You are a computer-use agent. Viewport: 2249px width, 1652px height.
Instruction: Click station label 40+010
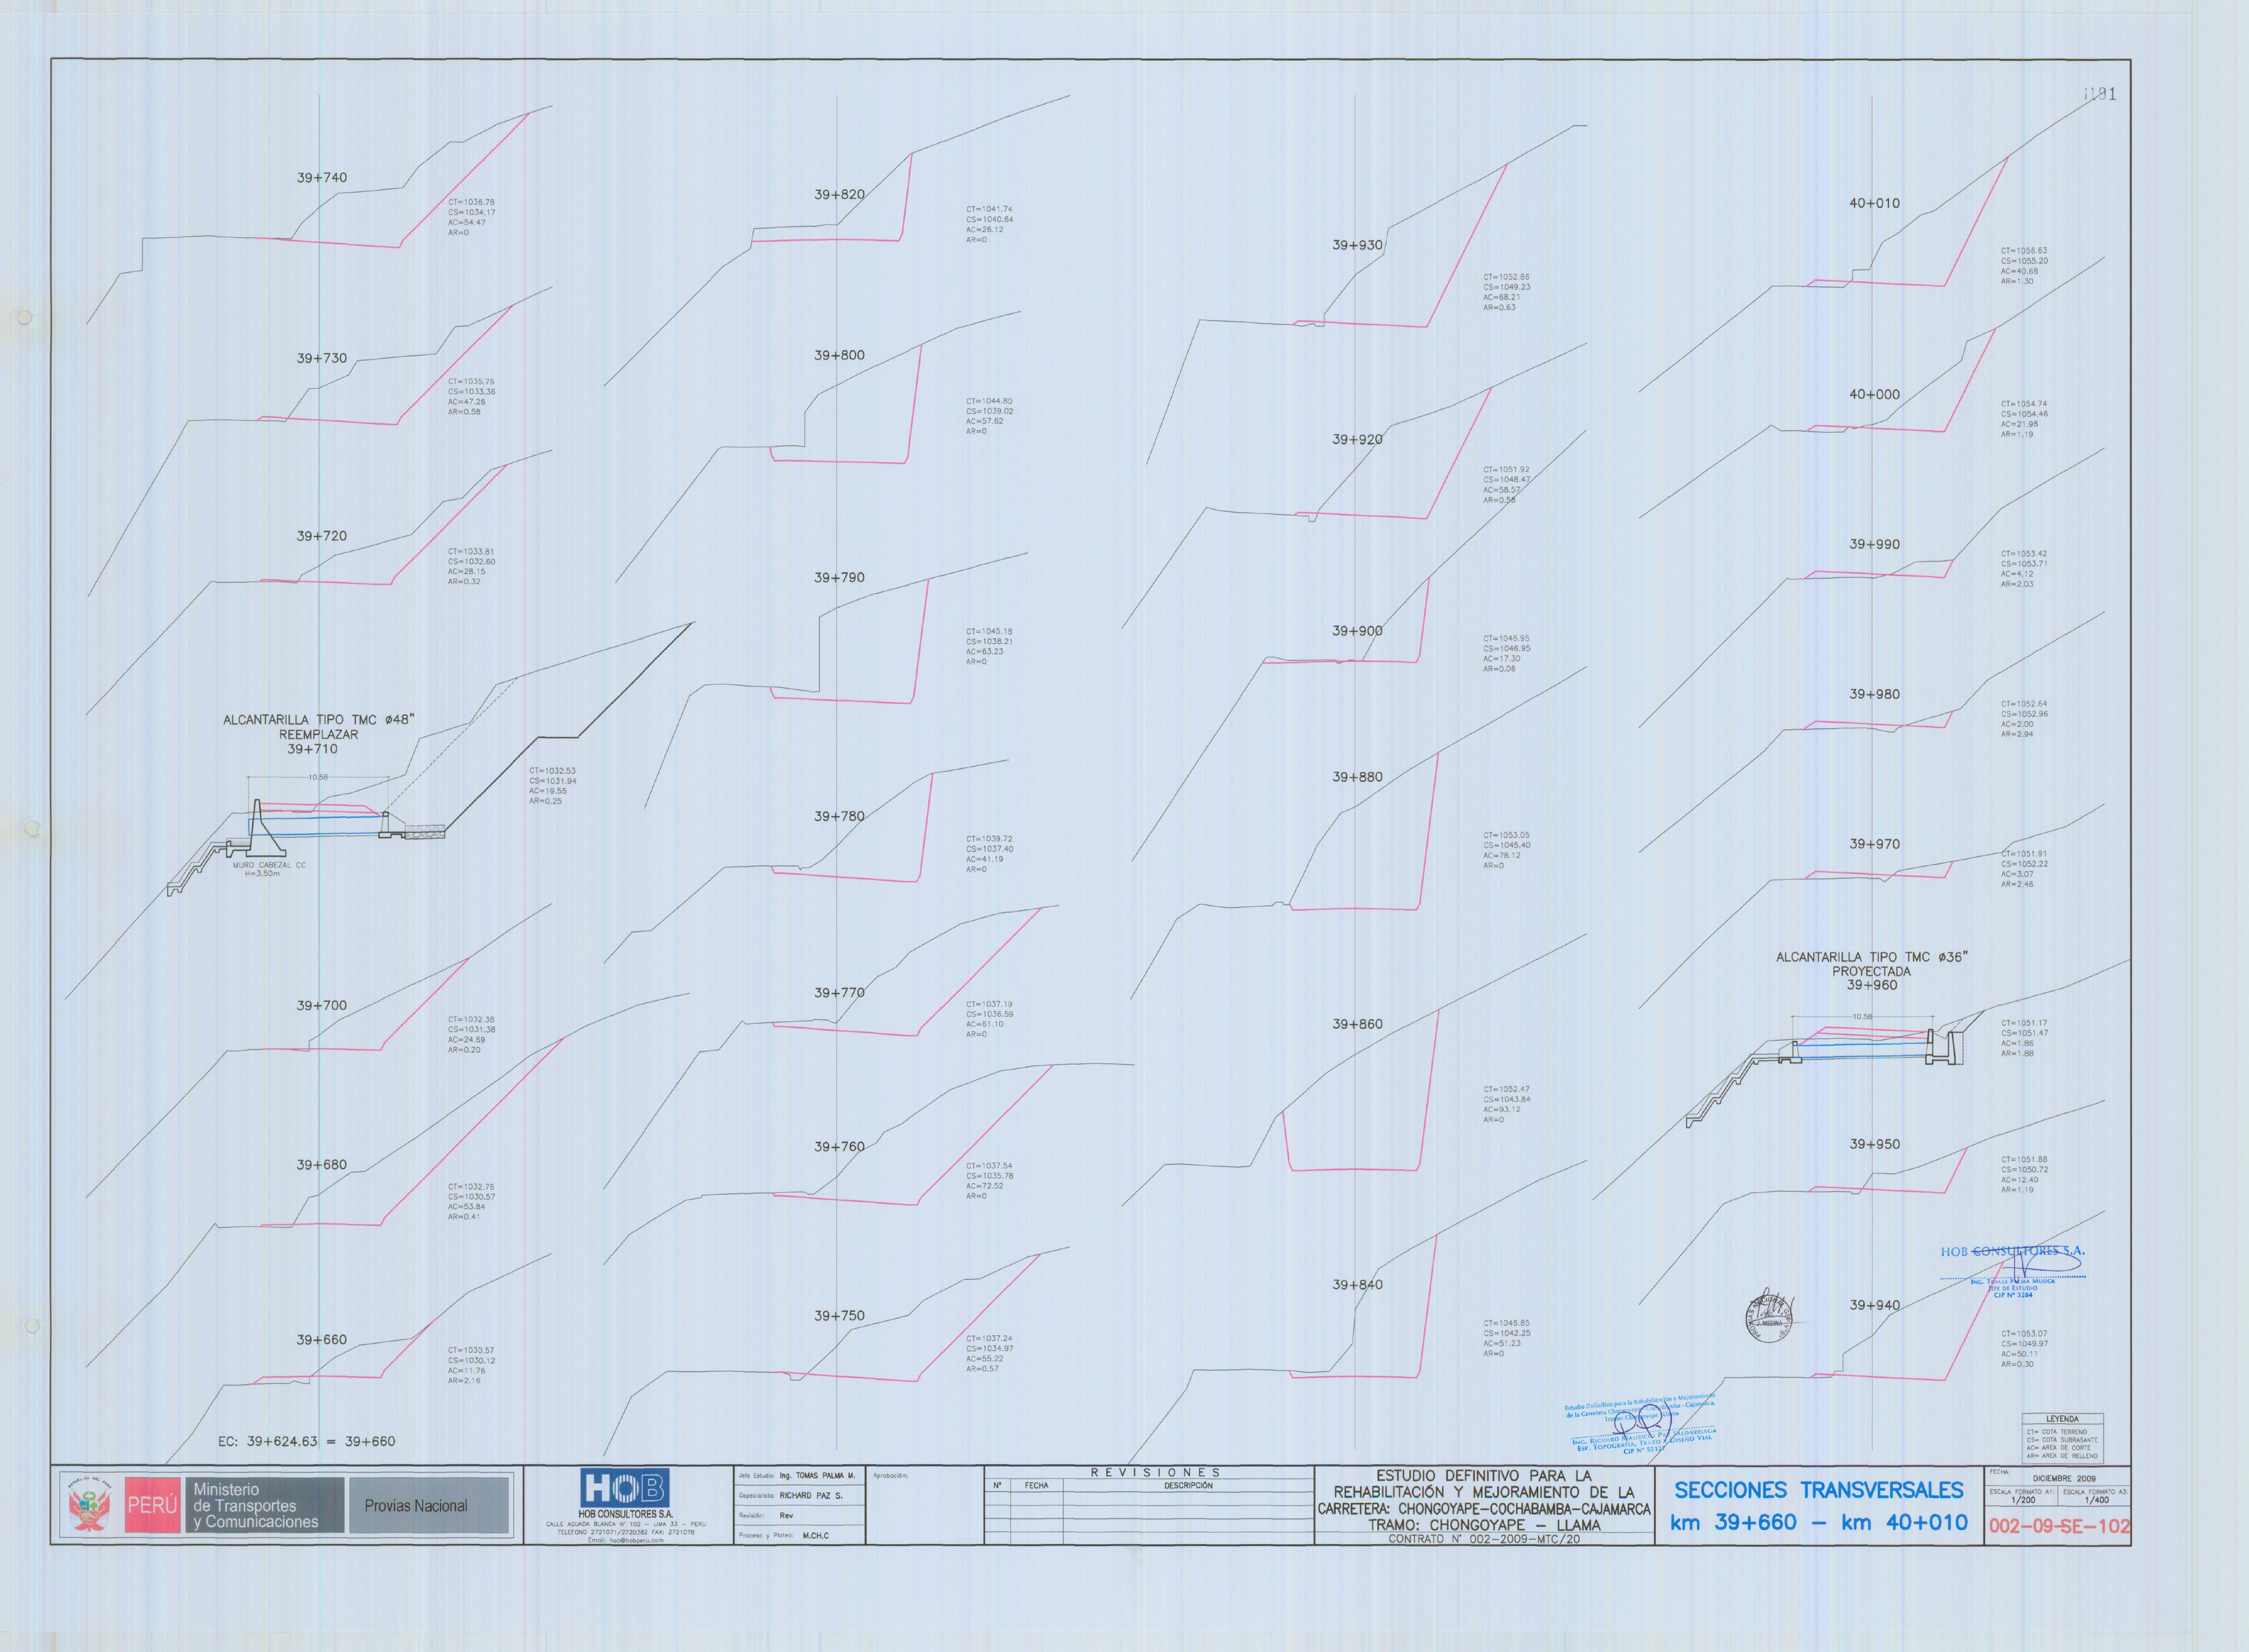click(x=1874, y=203)
